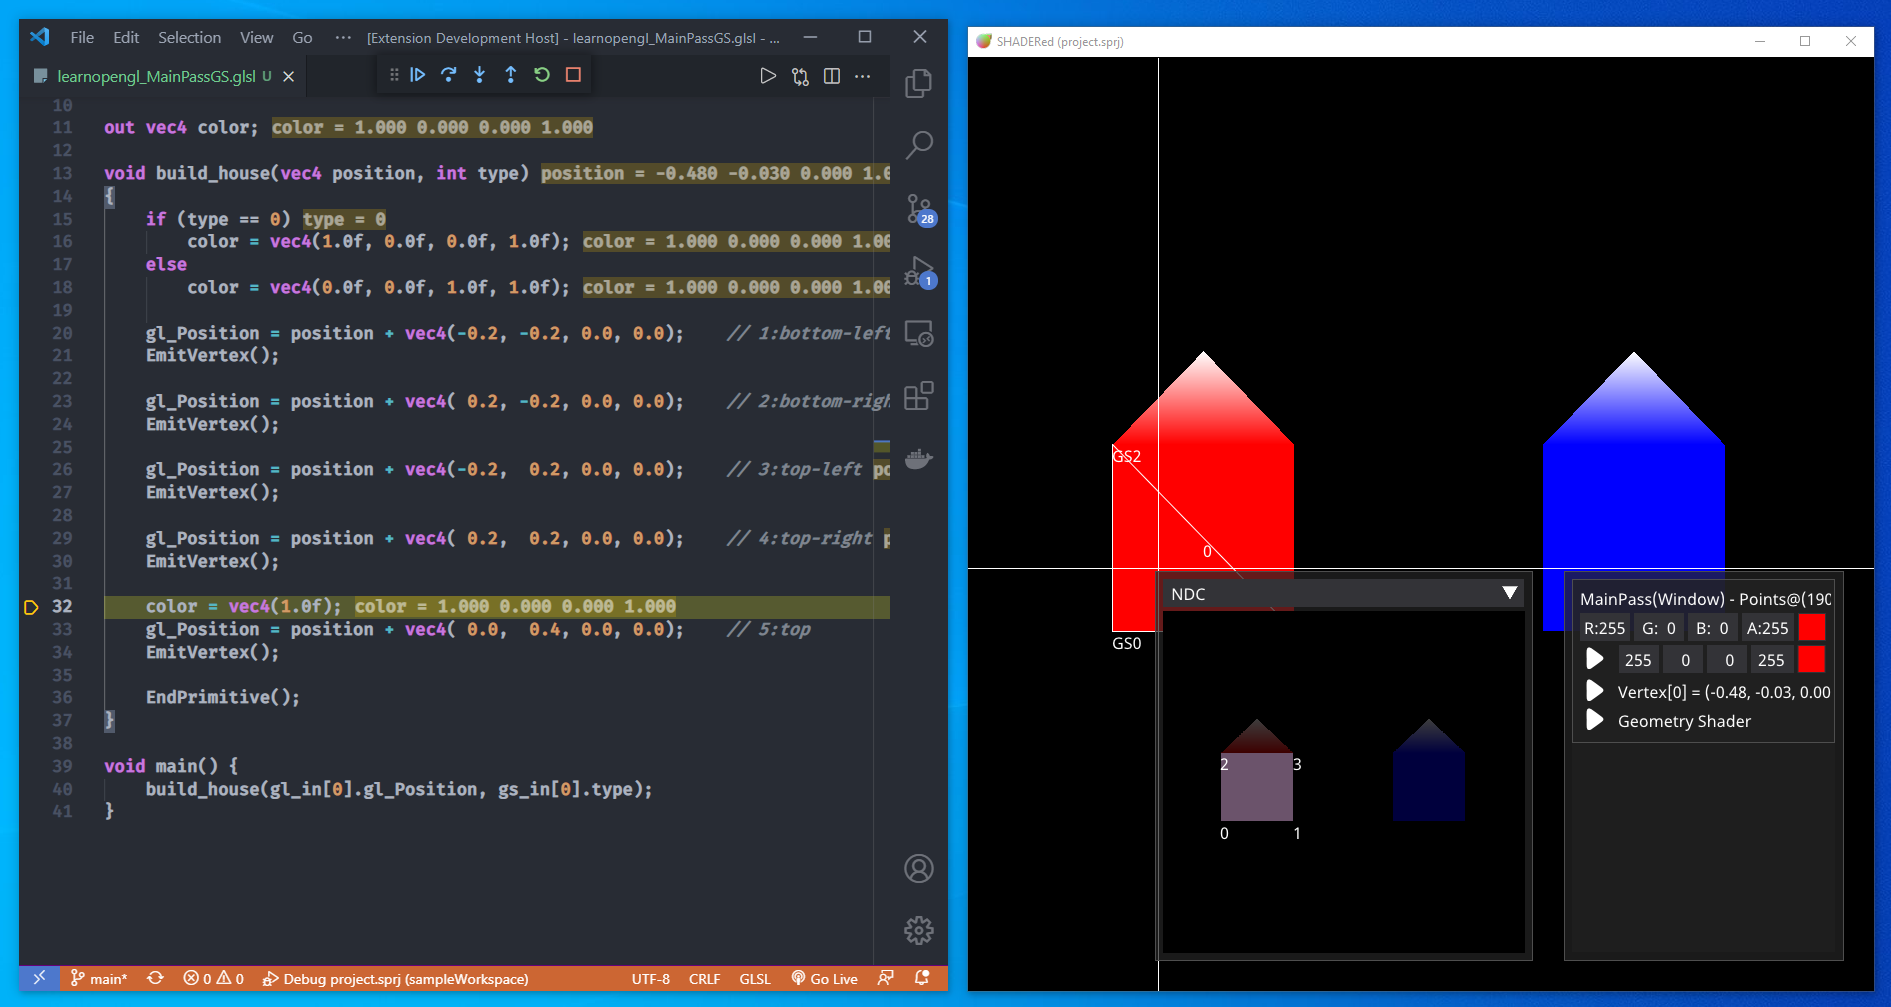The height and width of the screenshot is (1007, 1891).
Task: Select the Step Out debug icon
Action: click(510, 74)
